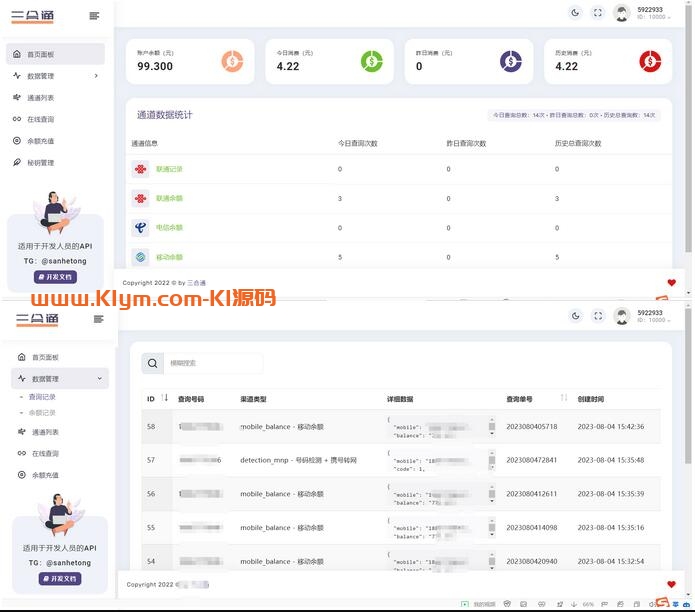Click the orange account balance coin icon

click(x=232, y=61)
